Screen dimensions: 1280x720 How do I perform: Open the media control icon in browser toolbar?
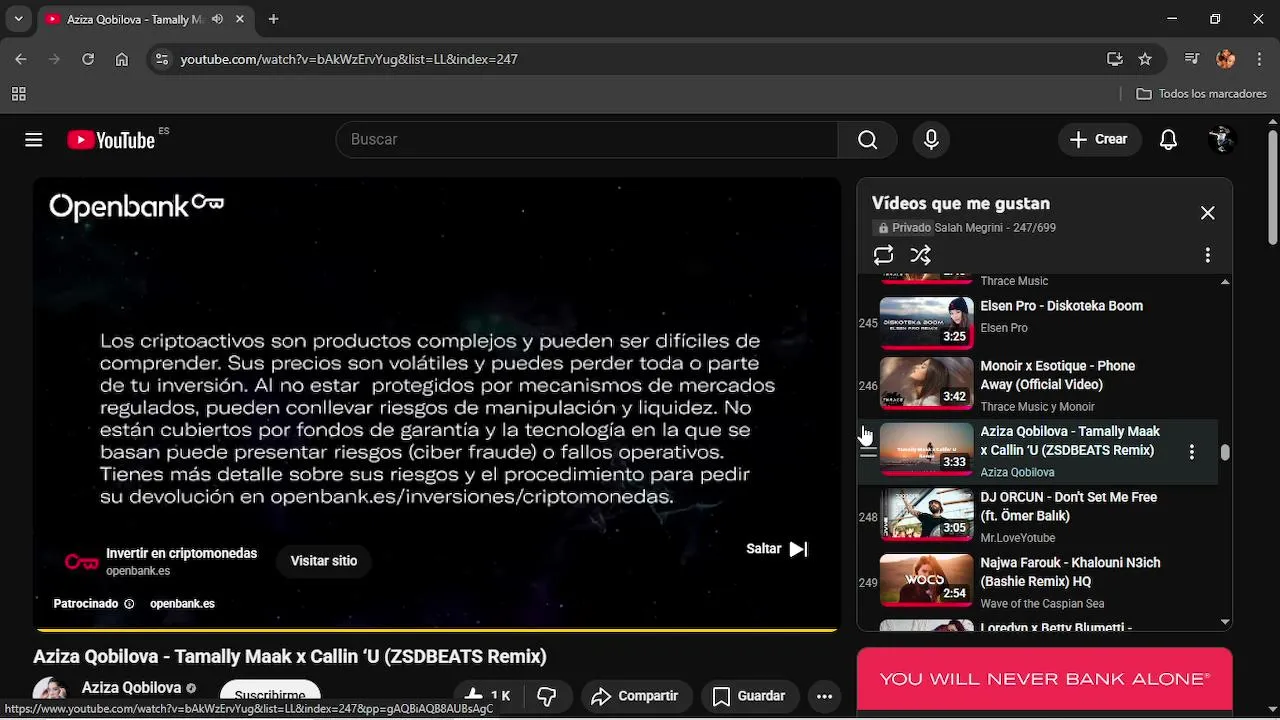point(1192,59)
